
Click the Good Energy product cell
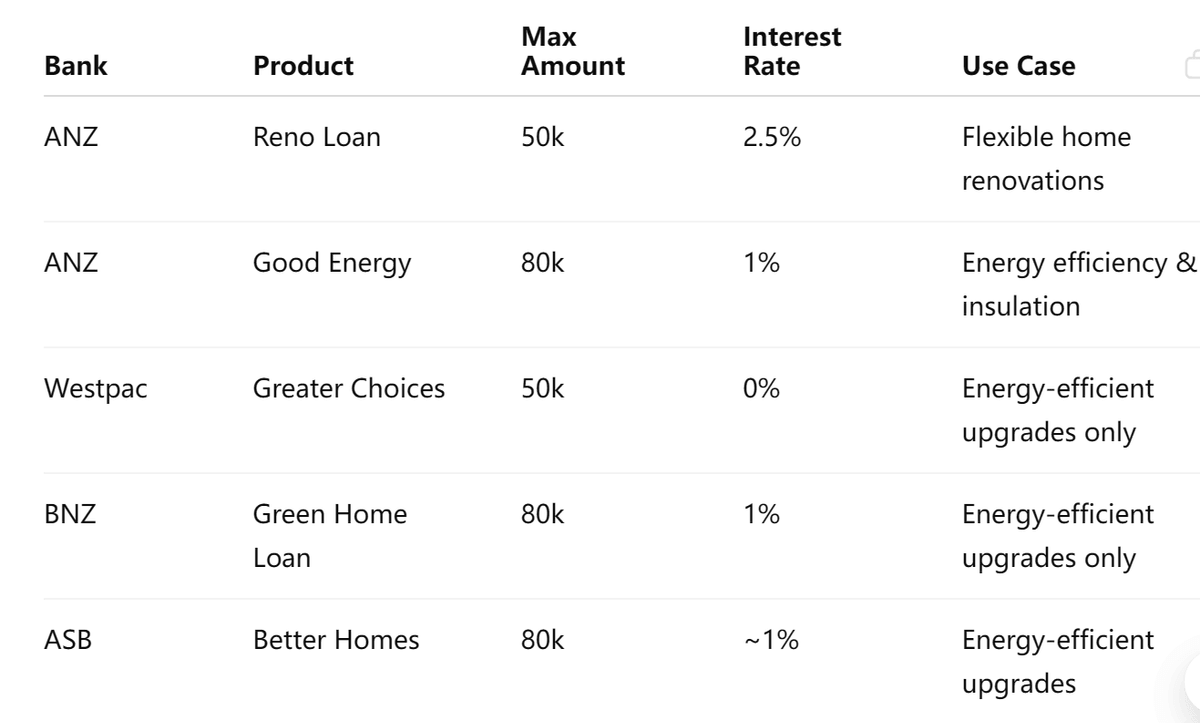(331, 263)
